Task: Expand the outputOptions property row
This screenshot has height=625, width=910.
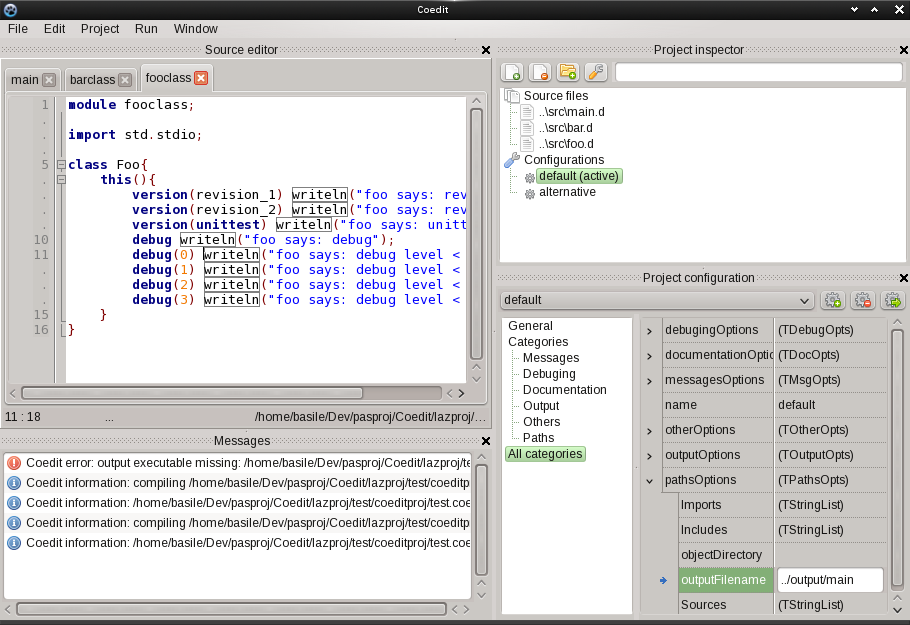Action: pos(650,455)
